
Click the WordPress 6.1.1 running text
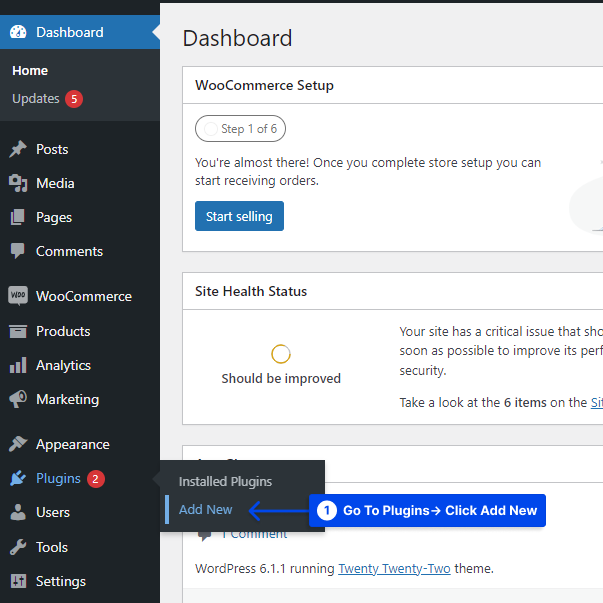point(265,568)
